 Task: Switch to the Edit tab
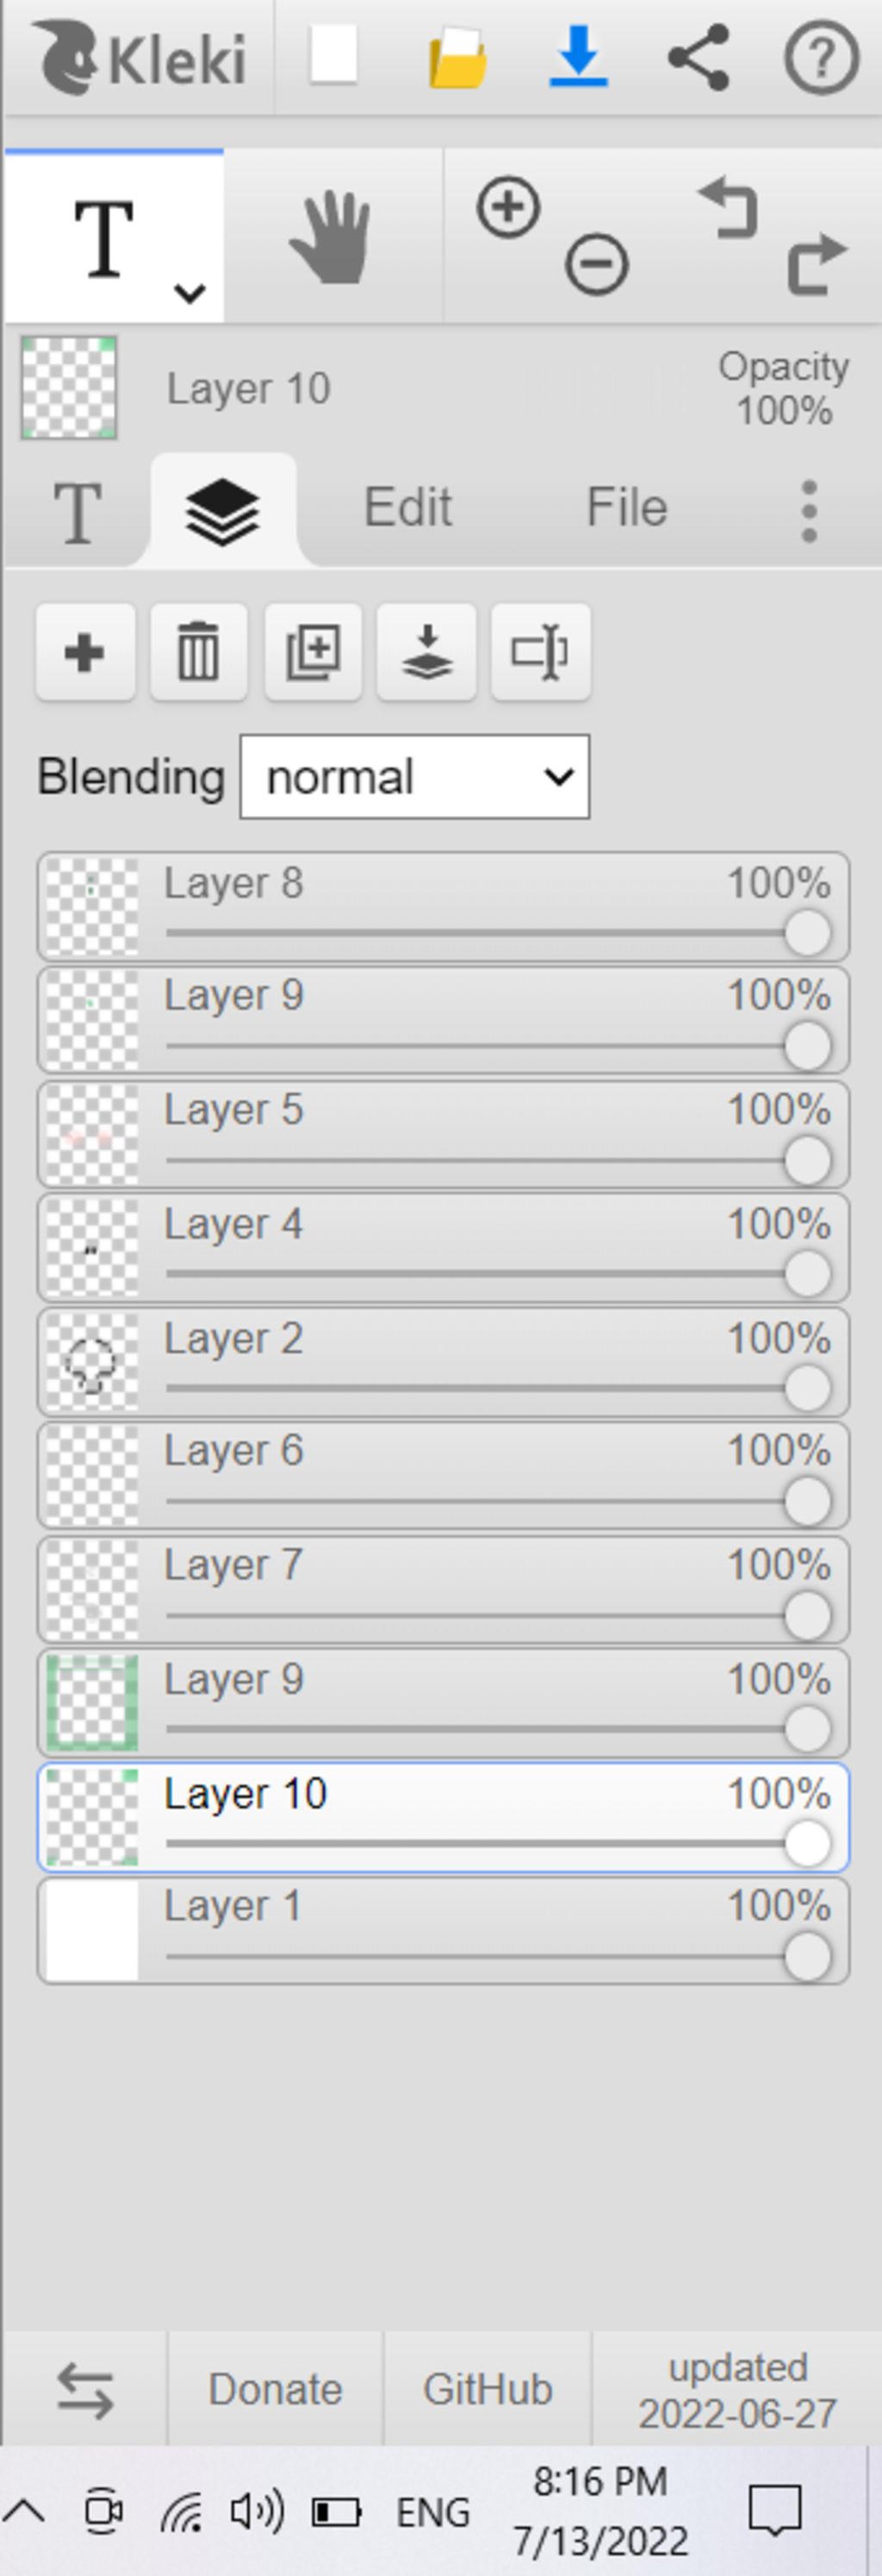(408, 507)
